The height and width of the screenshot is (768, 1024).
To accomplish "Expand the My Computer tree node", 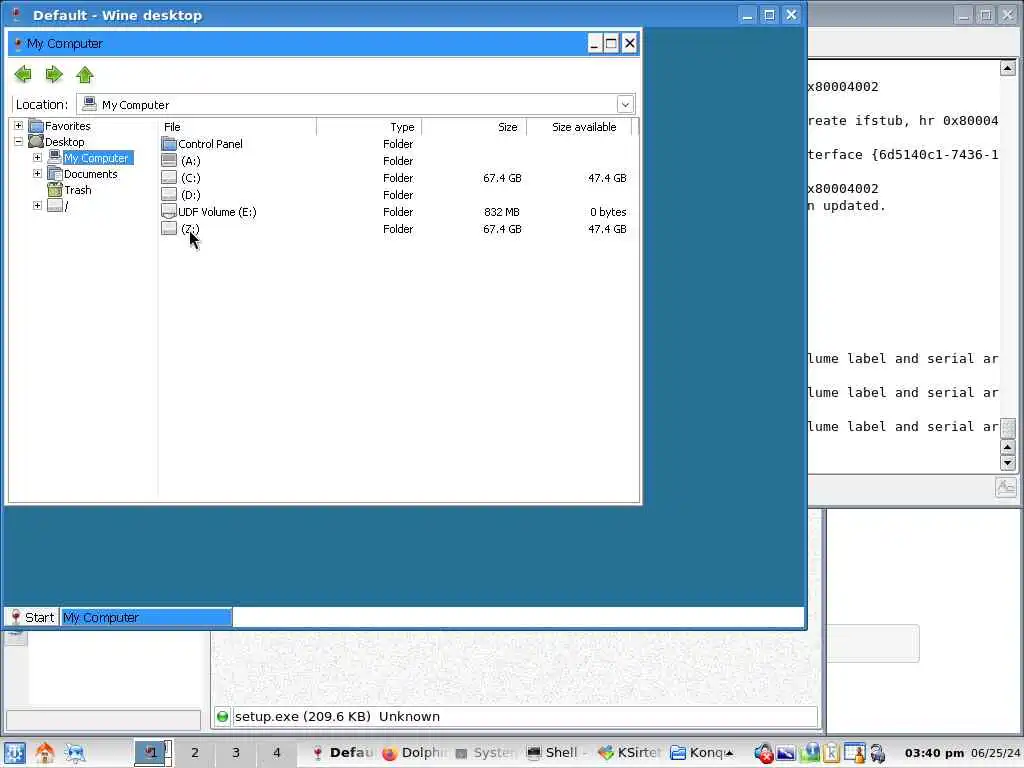I will 37,157.
